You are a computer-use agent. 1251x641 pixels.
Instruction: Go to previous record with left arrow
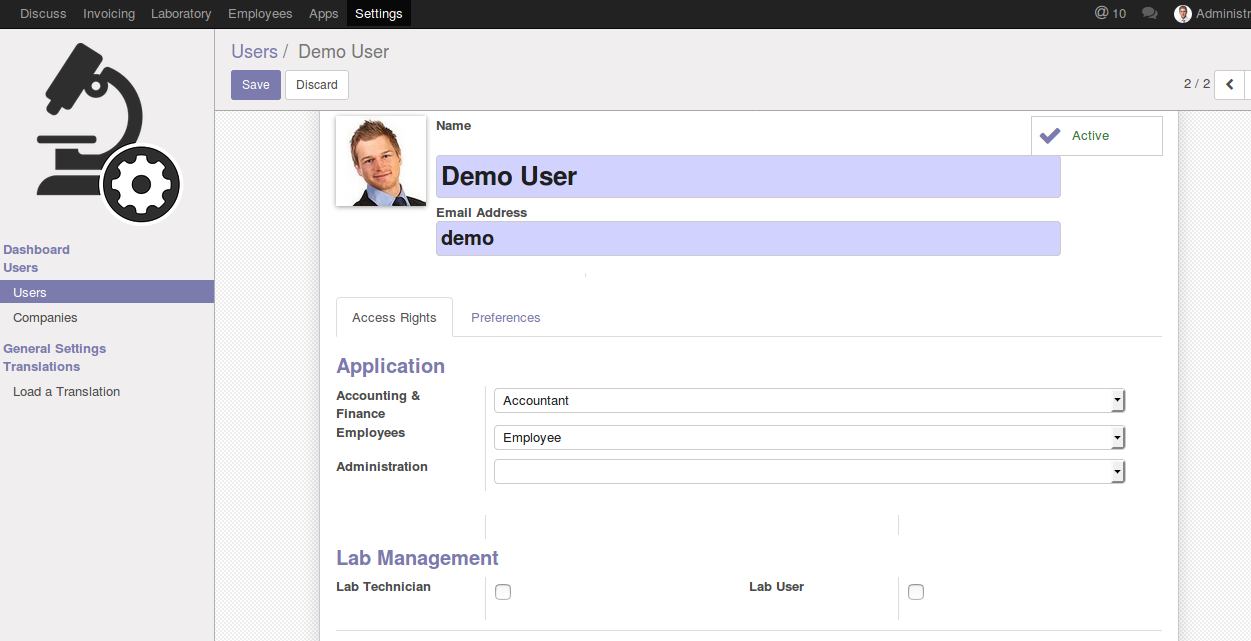tap(1229, 85)
